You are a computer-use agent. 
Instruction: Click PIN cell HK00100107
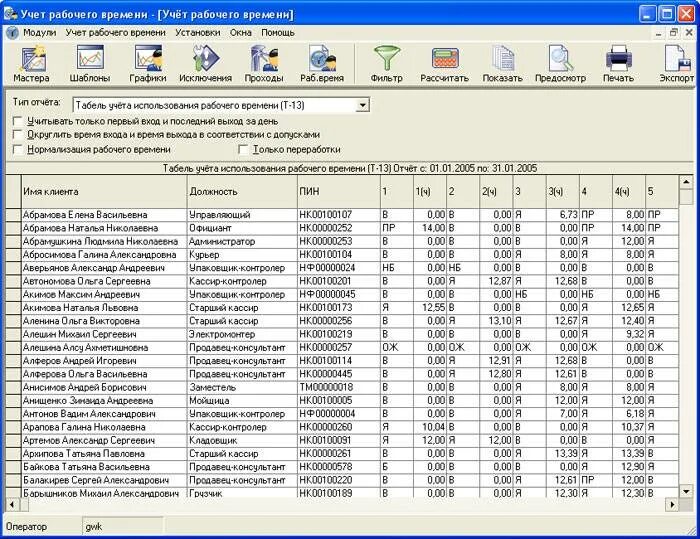(339, 215)
